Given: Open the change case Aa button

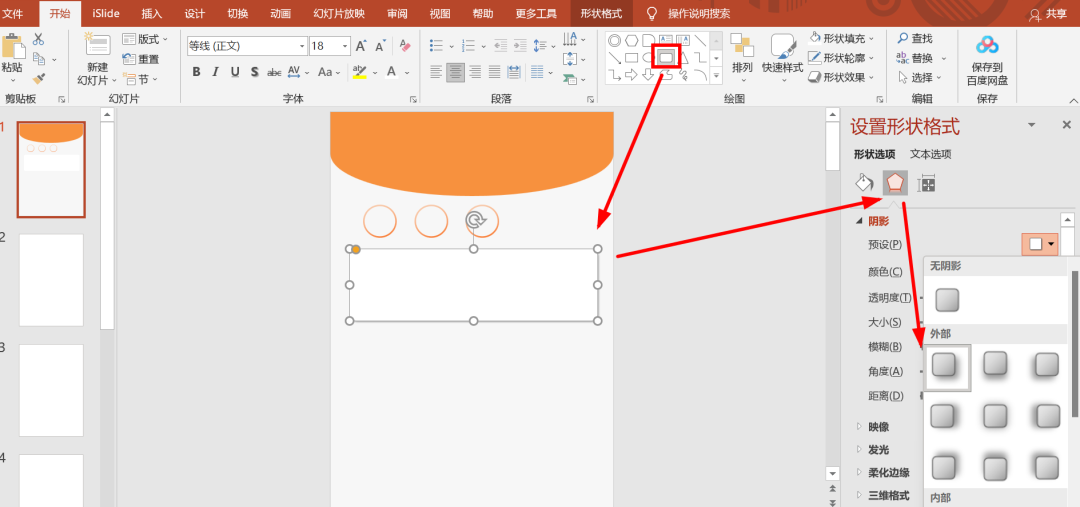Looking at the screenshot, I should (x=324, y=72).
